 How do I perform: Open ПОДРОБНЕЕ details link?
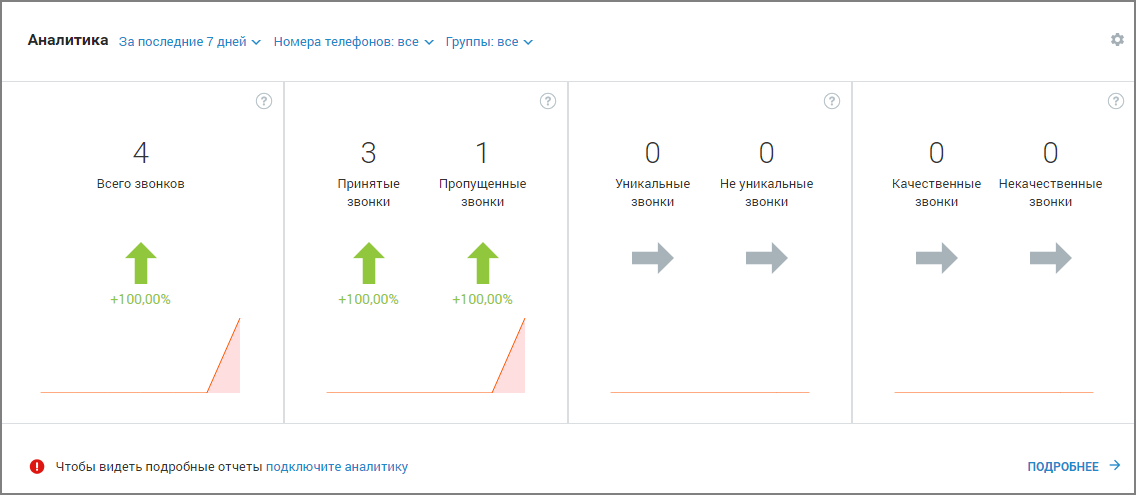(x=1074, y=467)
